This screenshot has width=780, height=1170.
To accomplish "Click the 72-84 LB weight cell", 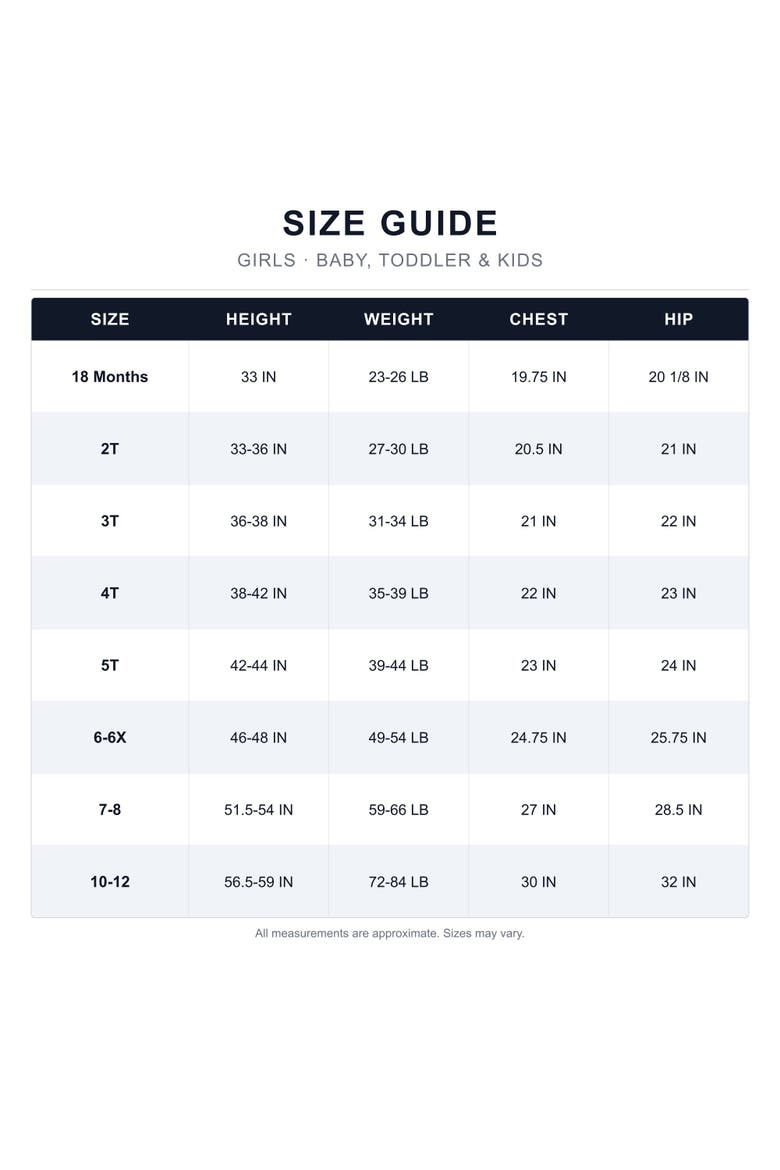I will pos(399,882).
